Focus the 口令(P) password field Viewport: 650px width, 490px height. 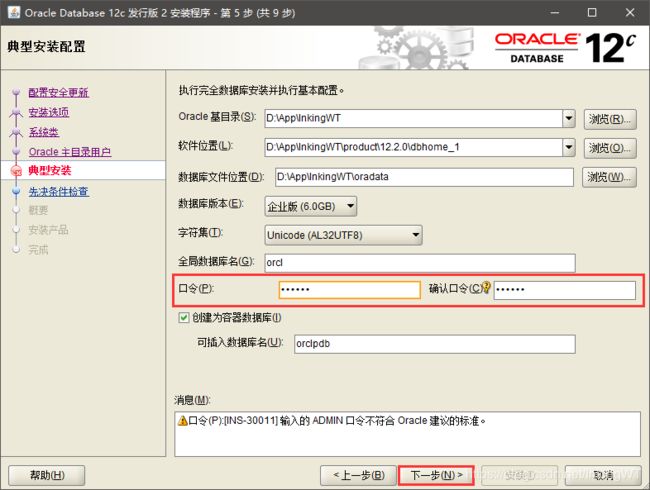349,289
